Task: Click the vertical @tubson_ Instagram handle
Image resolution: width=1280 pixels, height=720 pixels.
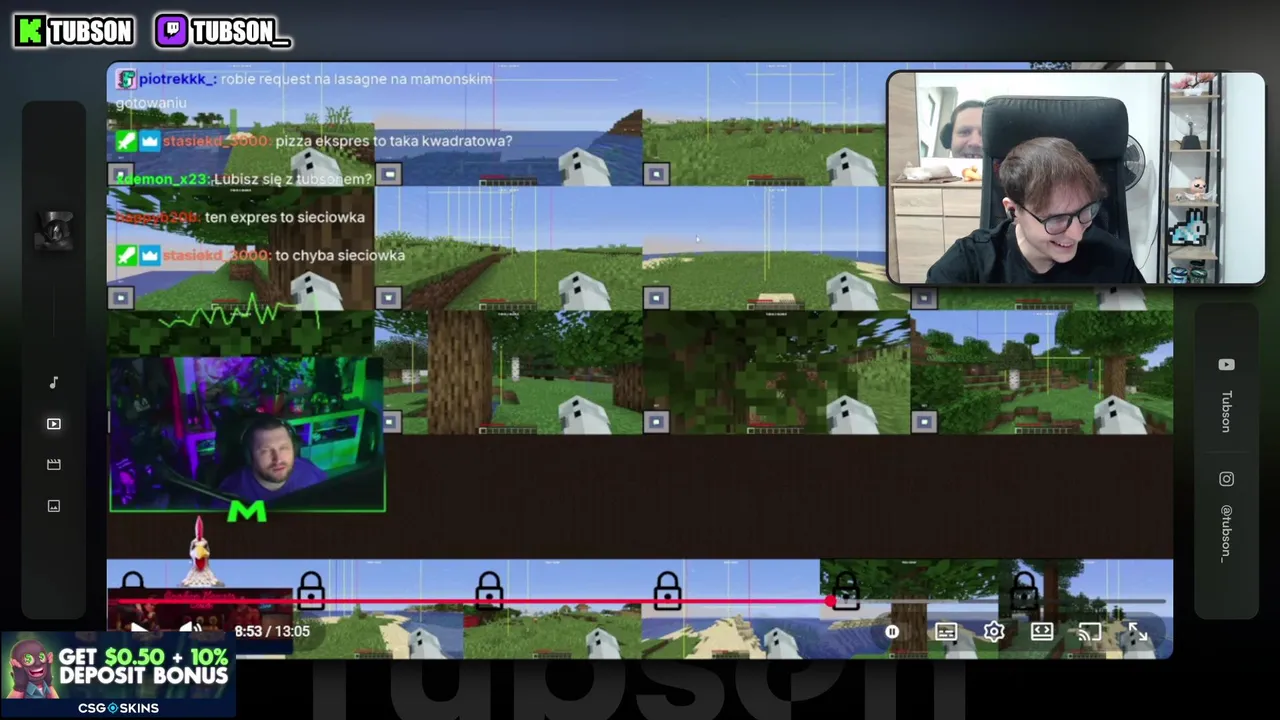Action: point(1226,534)
